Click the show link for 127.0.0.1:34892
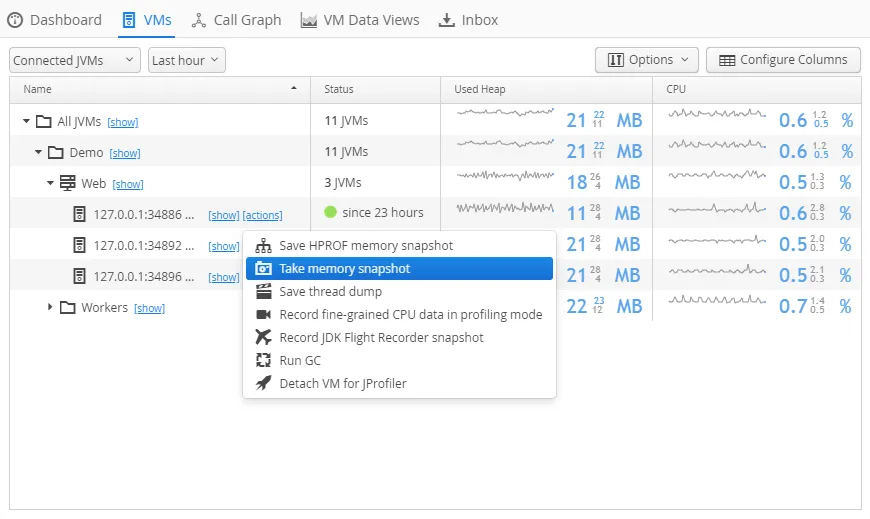Screen dimensions: 870x519 click(224, 246)
